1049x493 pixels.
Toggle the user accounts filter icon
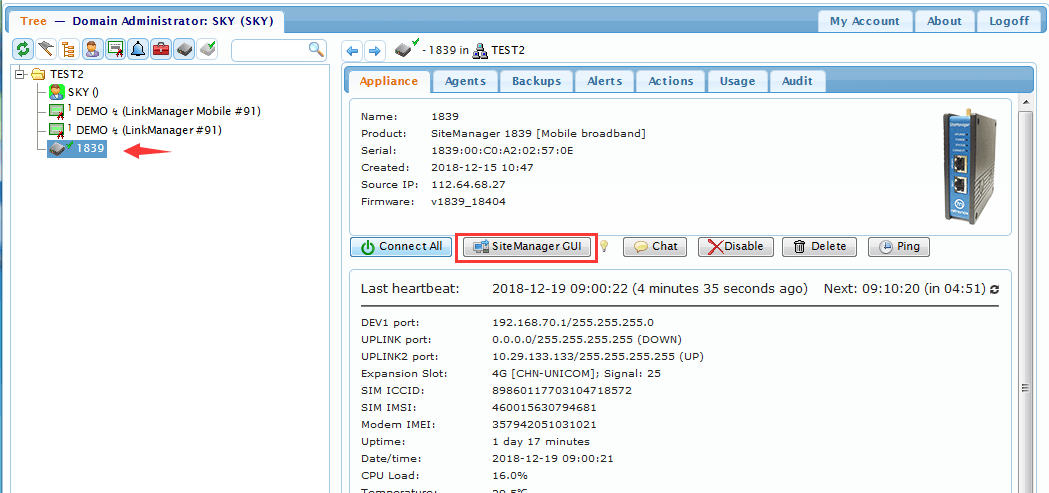(92, 49)
